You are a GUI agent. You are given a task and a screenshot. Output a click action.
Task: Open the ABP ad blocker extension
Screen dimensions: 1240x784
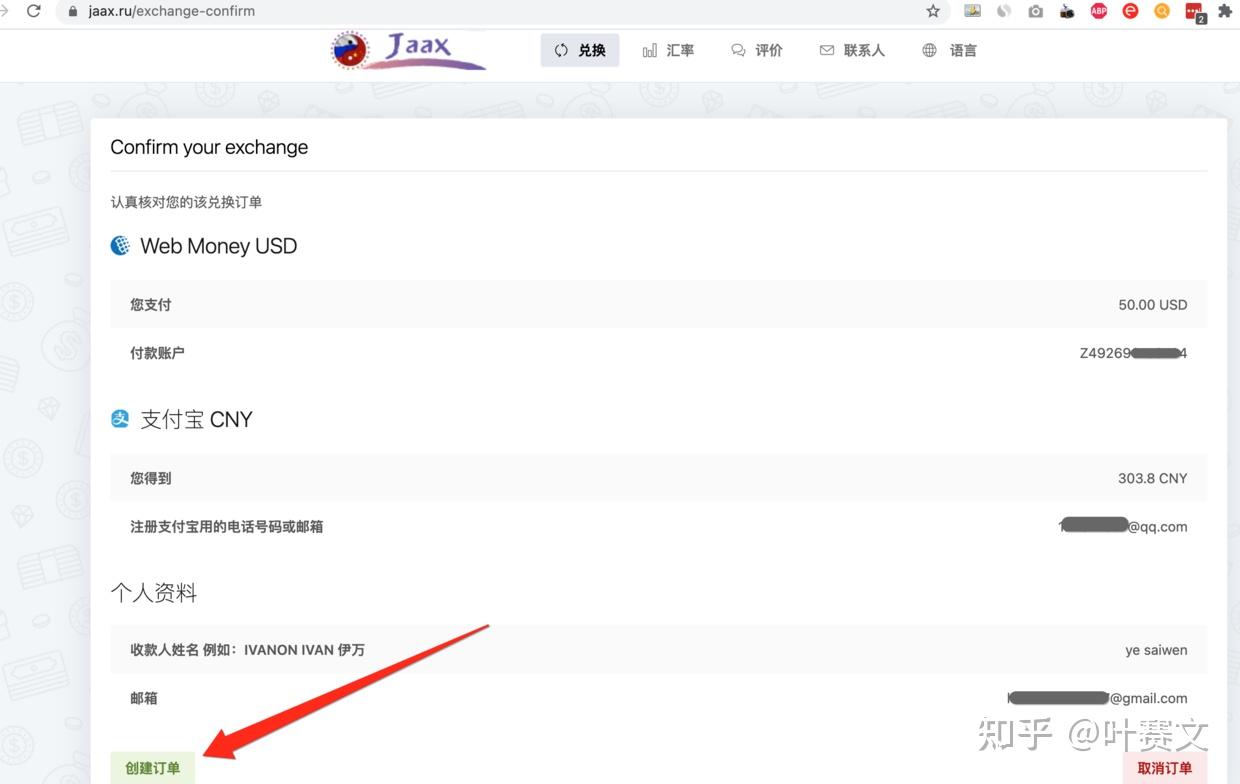point(1099,11)
